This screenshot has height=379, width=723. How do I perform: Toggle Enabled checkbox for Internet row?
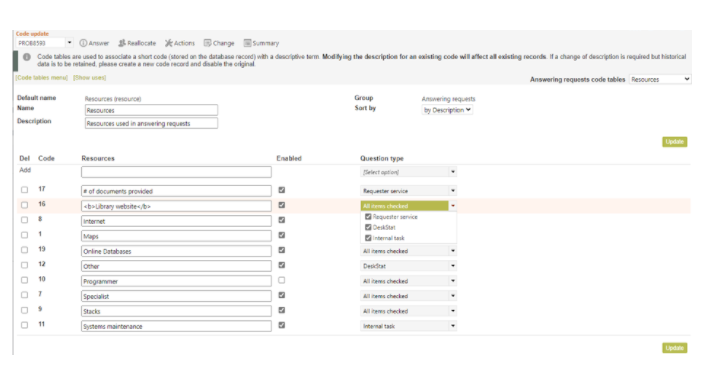click(282, 220)
